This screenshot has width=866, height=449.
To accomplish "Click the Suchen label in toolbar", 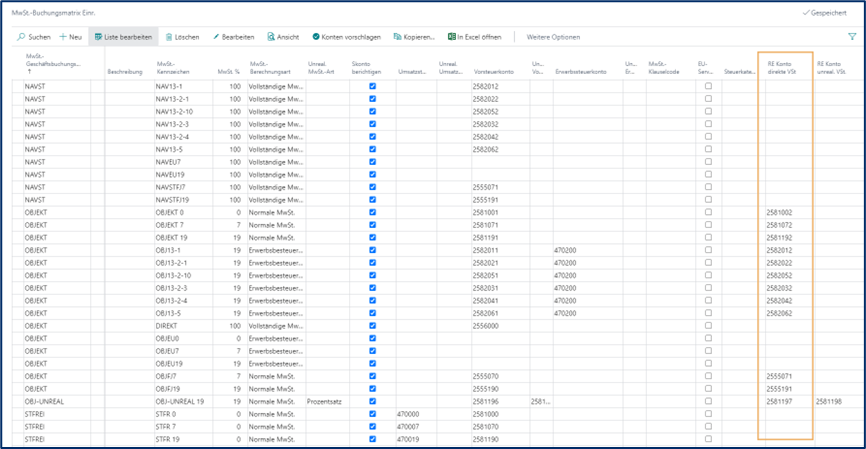I will click(x=39, y=37).
